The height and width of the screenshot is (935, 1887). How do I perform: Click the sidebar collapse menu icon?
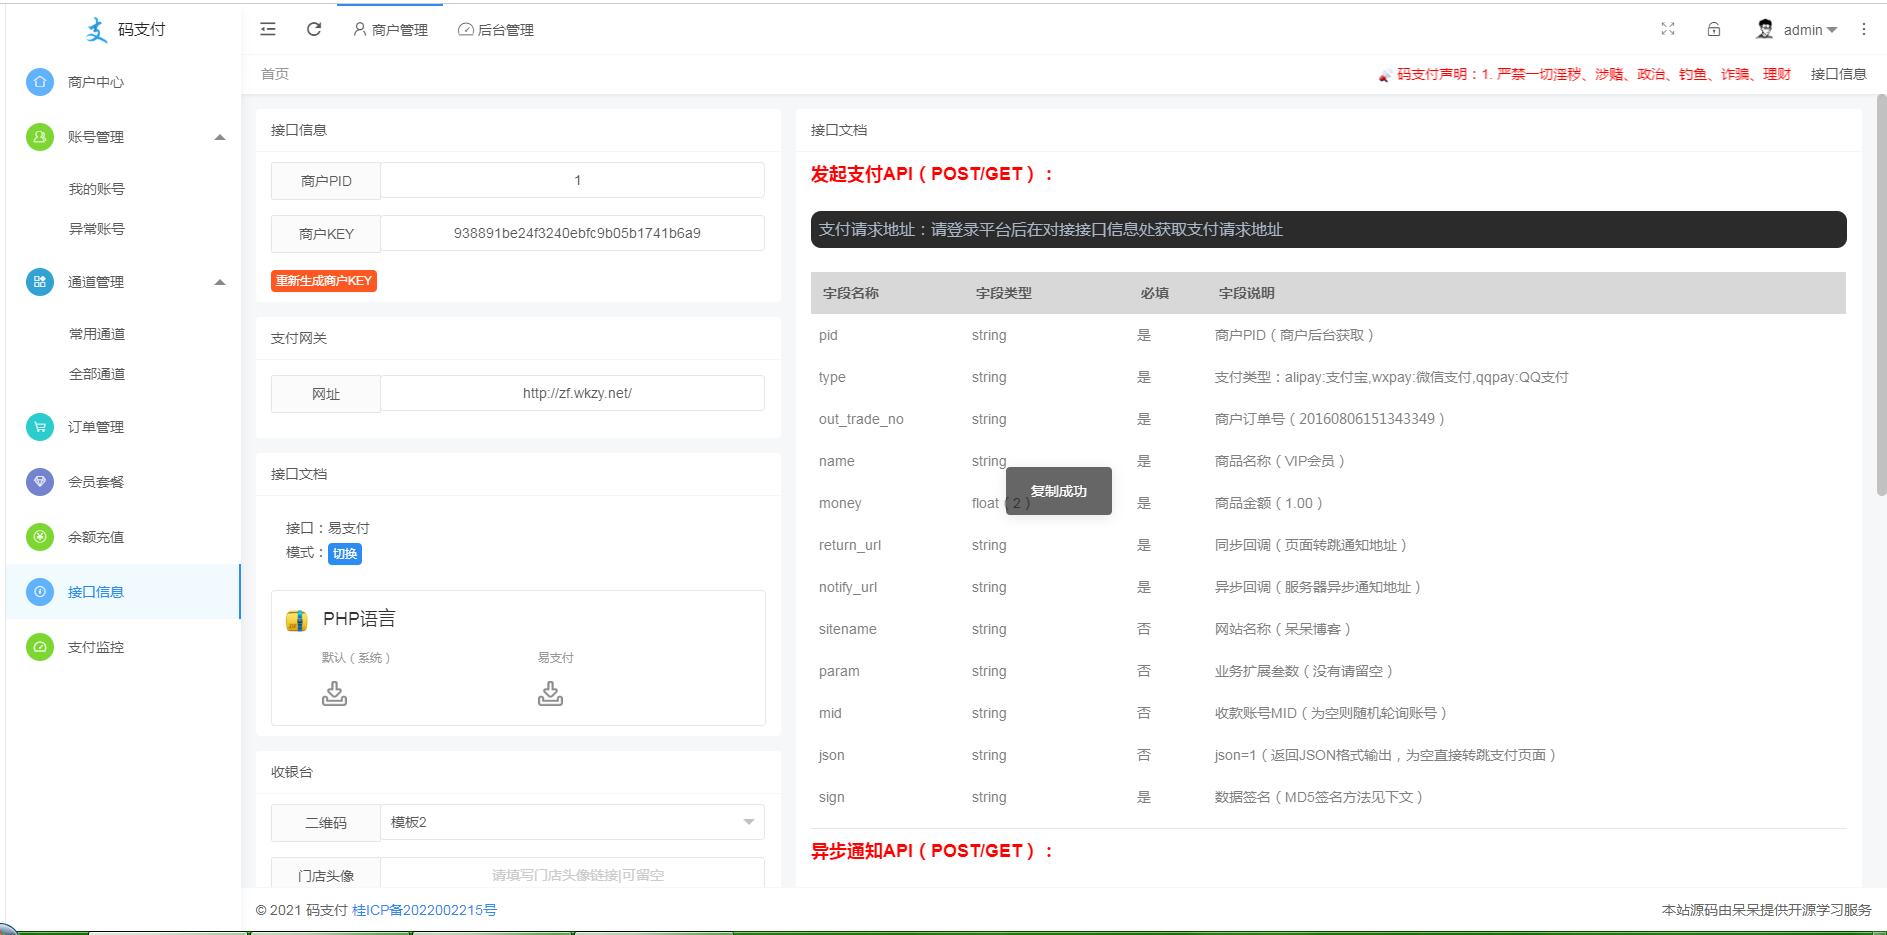coord(268,30)
